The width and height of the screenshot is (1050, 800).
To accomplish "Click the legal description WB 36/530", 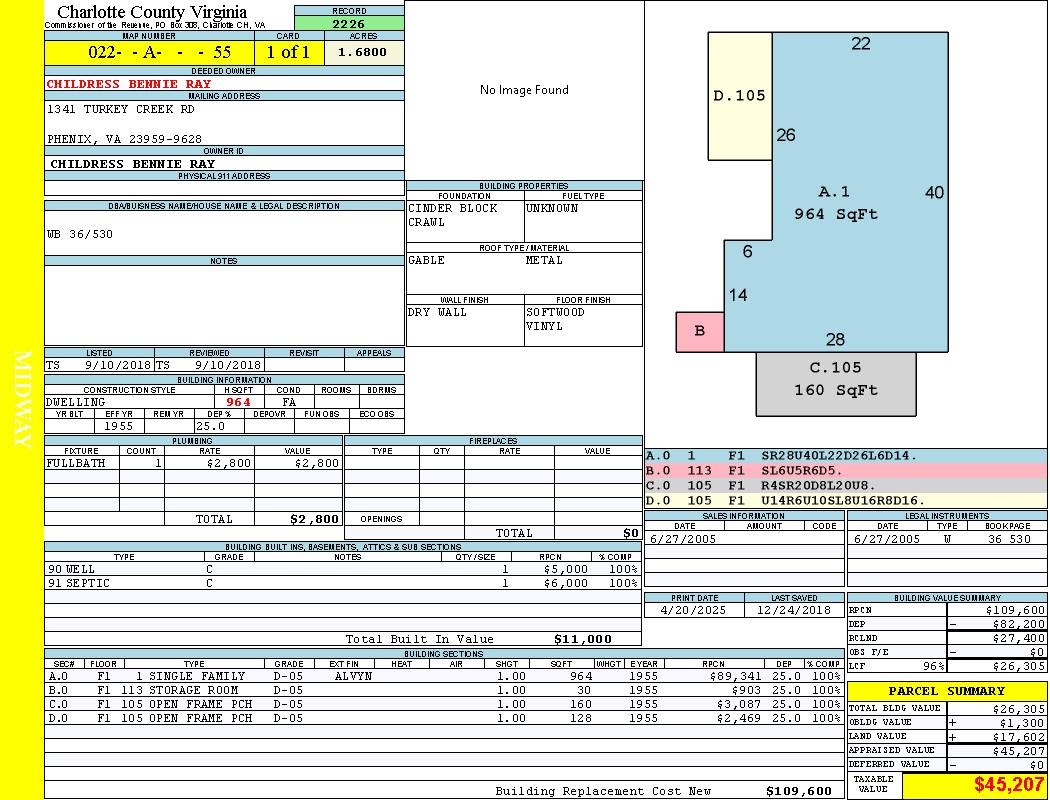I will [x=80, y=233].
